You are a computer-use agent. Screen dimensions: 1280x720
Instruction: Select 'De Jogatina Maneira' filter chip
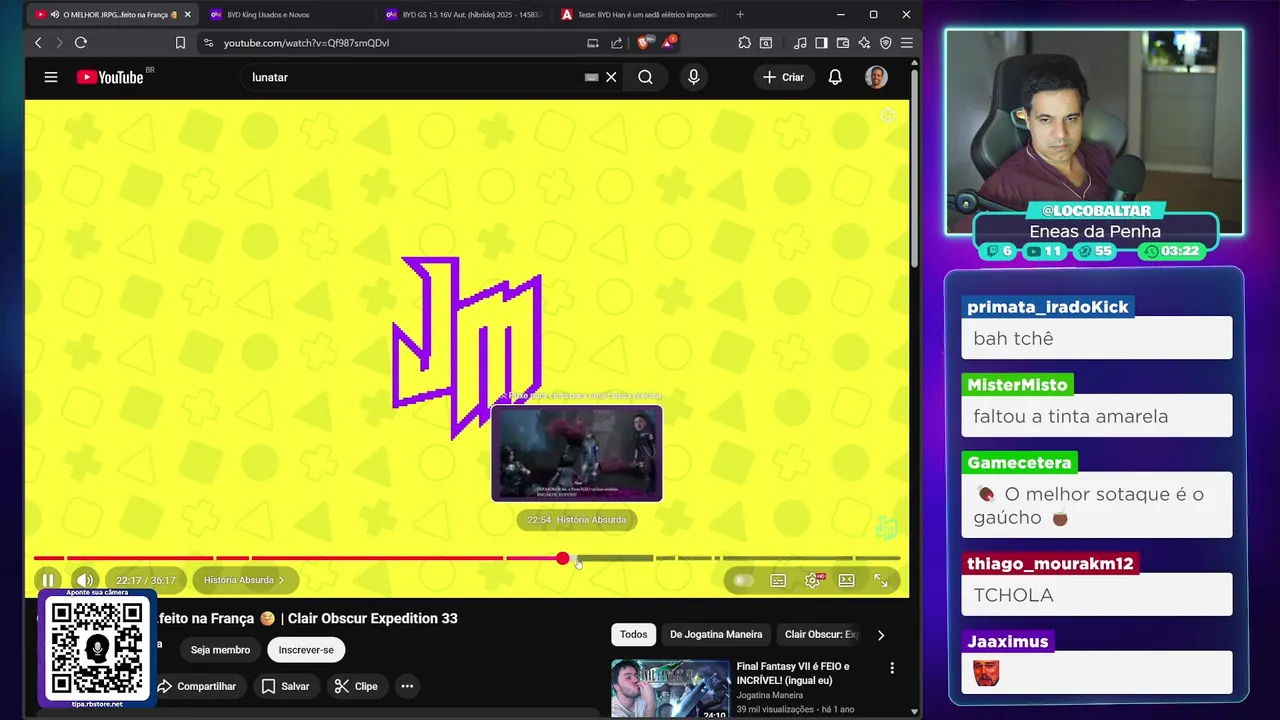[716, 634]
